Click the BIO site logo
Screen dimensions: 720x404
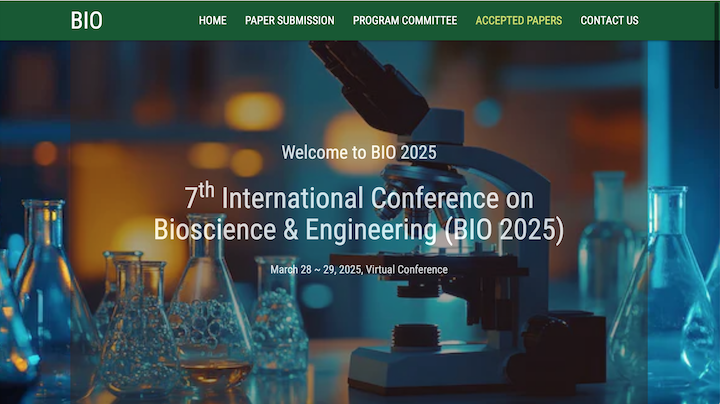pyautogui.click(x=86, y=20)
